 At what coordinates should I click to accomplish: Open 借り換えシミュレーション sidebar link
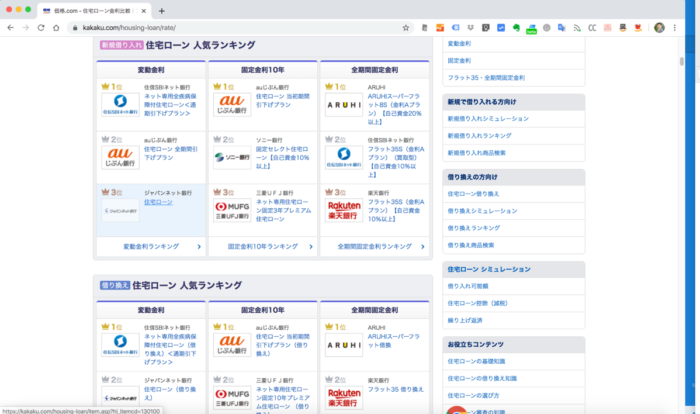pyautogui.click(x=482, y=211)
